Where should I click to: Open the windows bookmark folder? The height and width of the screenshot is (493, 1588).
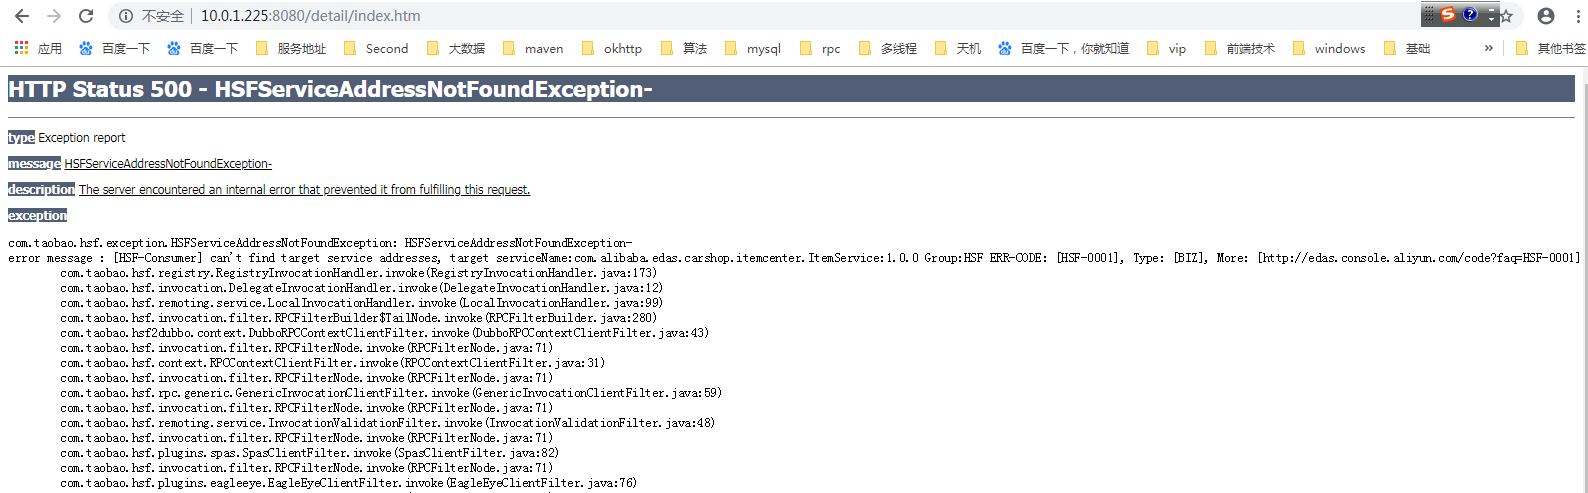point(1329,48)
